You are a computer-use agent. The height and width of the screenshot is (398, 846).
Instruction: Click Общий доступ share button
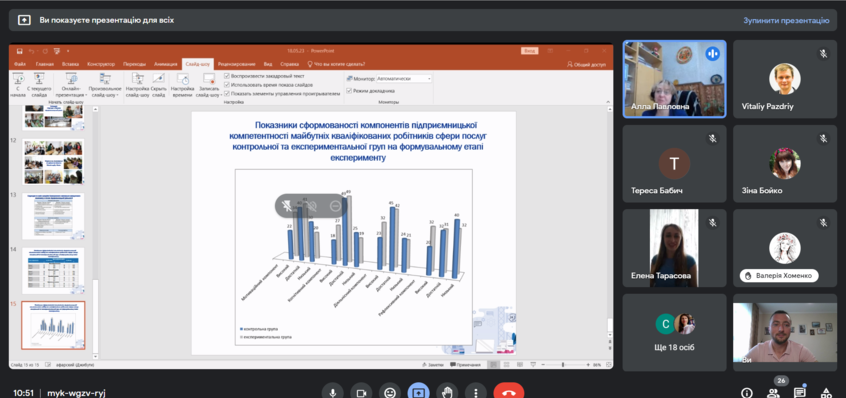coord(586,64)
